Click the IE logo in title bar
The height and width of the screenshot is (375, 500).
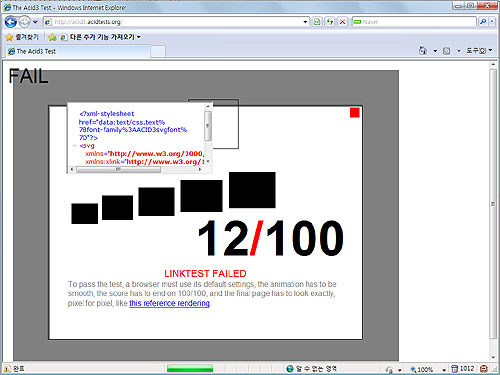pos(7,7)
